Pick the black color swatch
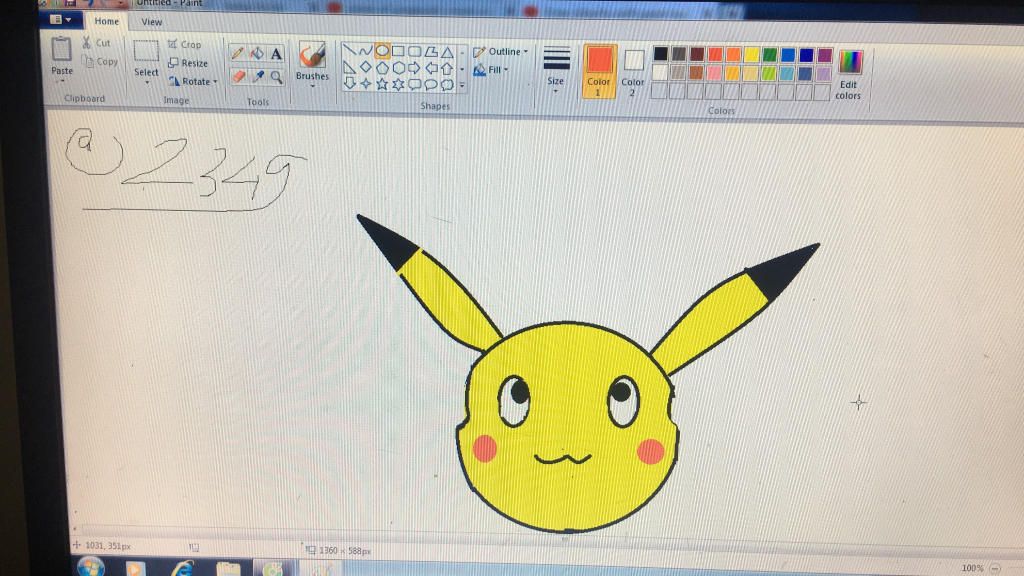Viewport: 1024px width, 576px height. click(x=661, y=54)
